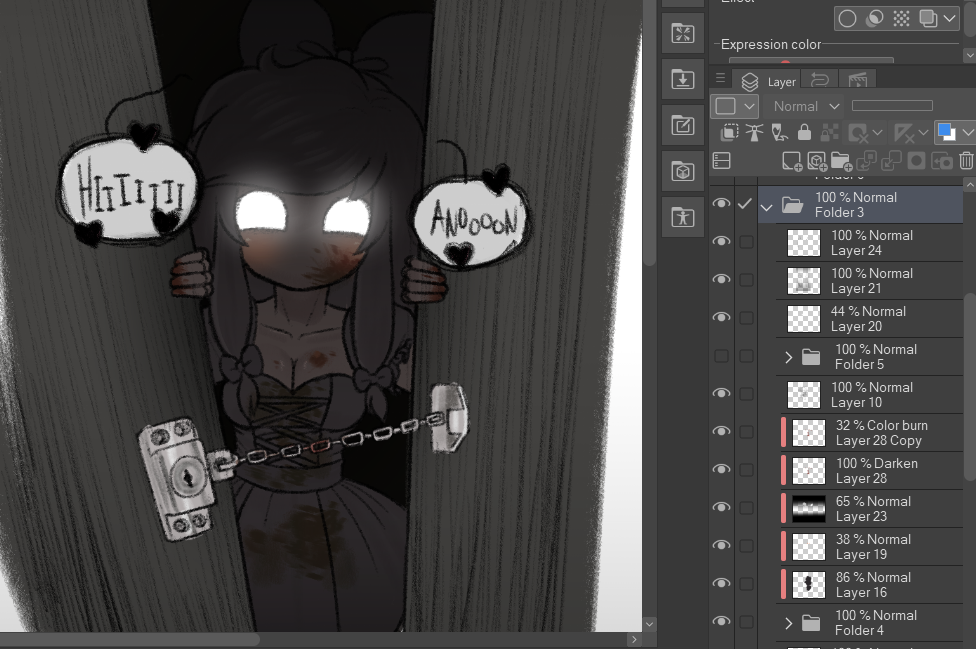Click Merge with Layer Below icon
Screen dimensions: 976x649
[x=891, y=161]
